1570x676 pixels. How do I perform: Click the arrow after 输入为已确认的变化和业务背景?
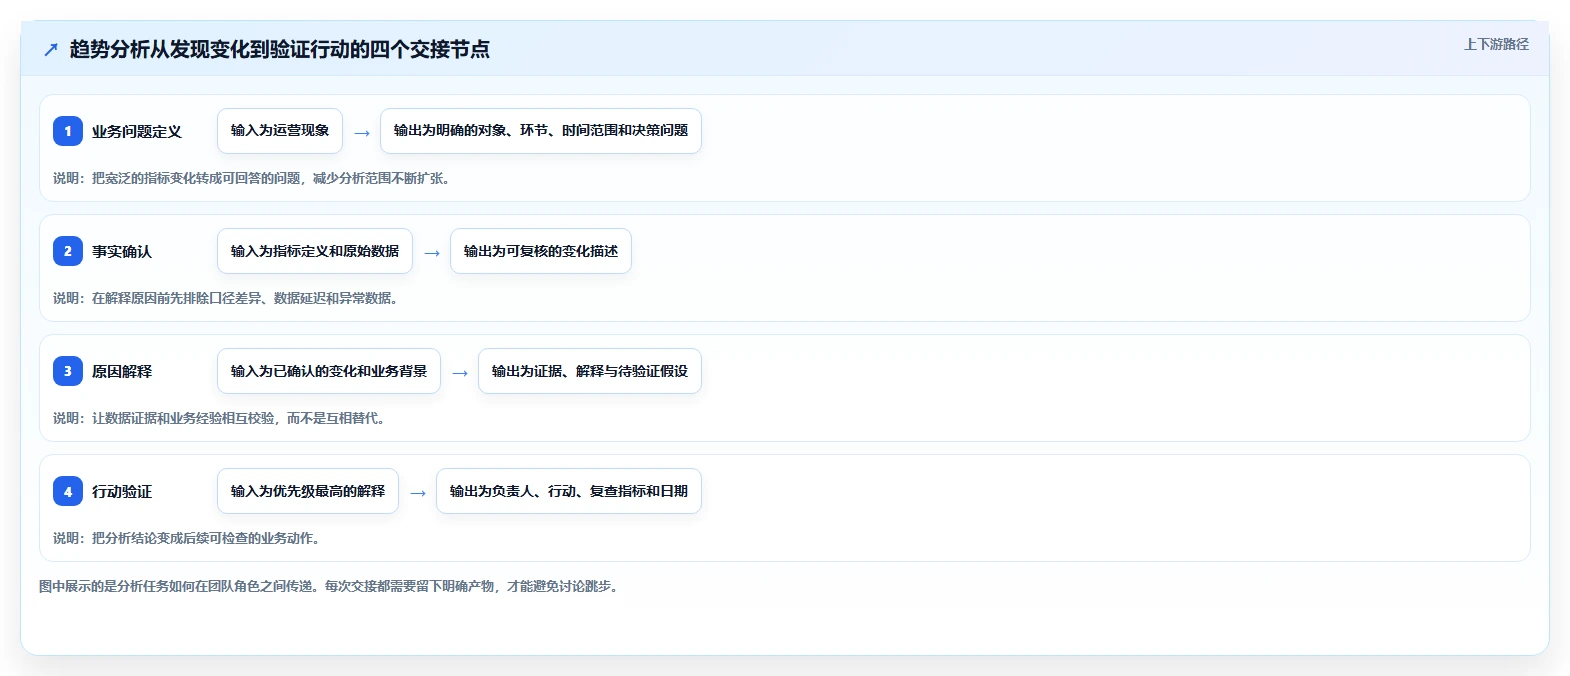pos(460,372)
